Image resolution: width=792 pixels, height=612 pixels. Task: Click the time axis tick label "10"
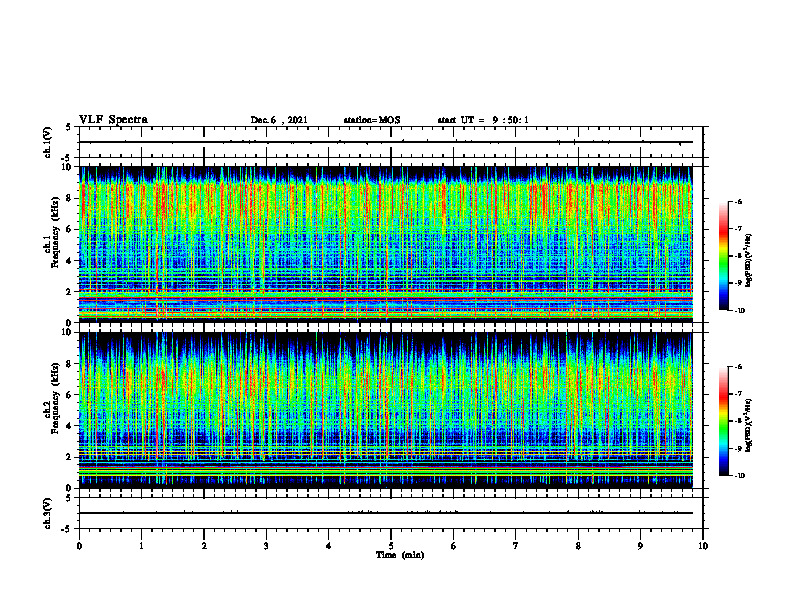tap(703, 546)
